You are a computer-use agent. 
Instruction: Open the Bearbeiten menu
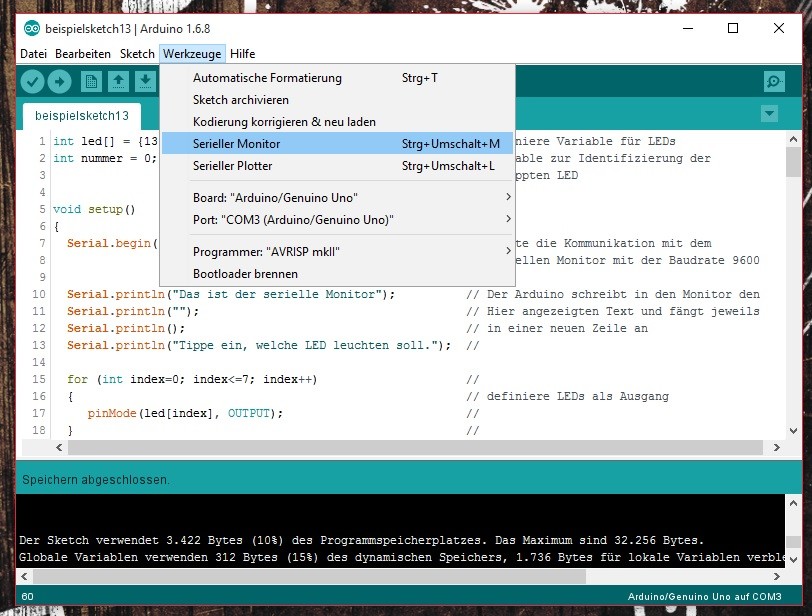click(x=83, y=54)
